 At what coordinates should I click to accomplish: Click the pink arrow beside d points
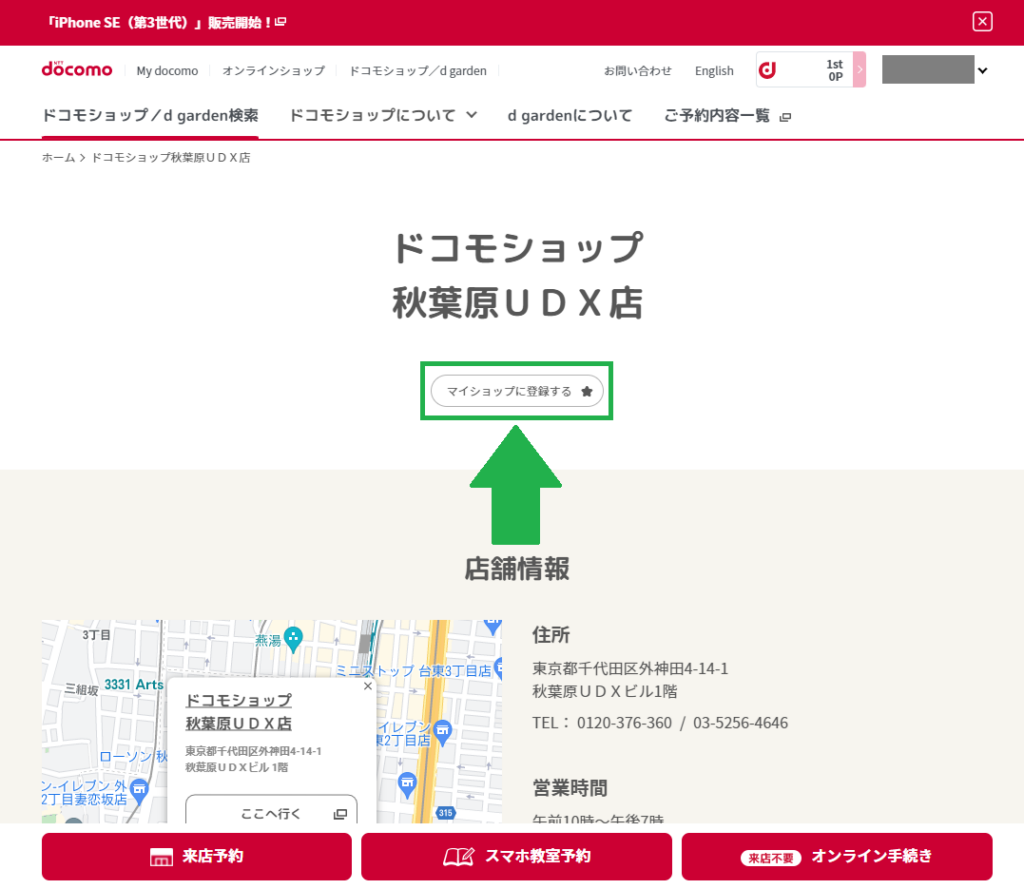(x=859, y=69)
